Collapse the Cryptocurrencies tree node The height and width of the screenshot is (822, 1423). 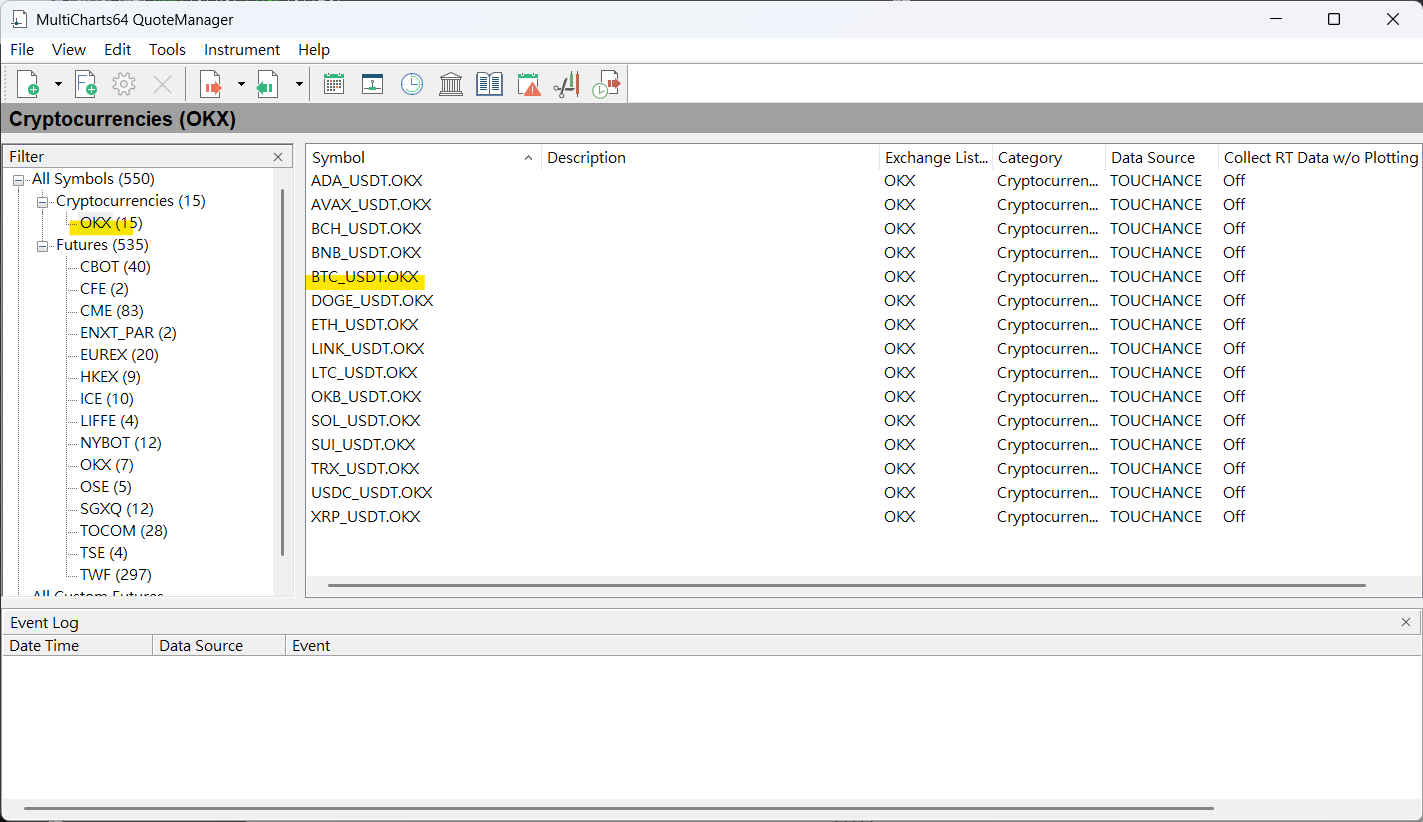pyautogui.click(x=43, y=201)
